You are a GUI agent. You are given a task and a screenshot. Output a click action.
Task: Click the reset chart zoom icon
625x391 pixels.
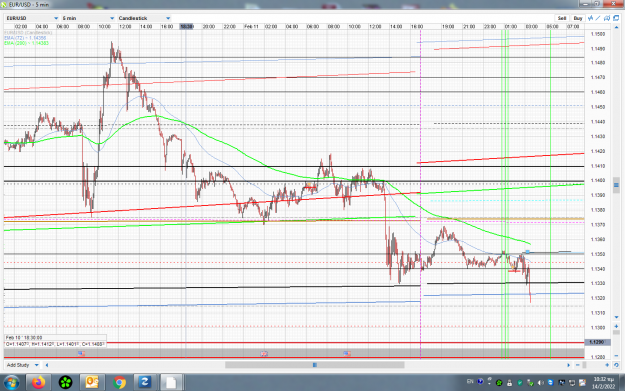tap(616, 365)
